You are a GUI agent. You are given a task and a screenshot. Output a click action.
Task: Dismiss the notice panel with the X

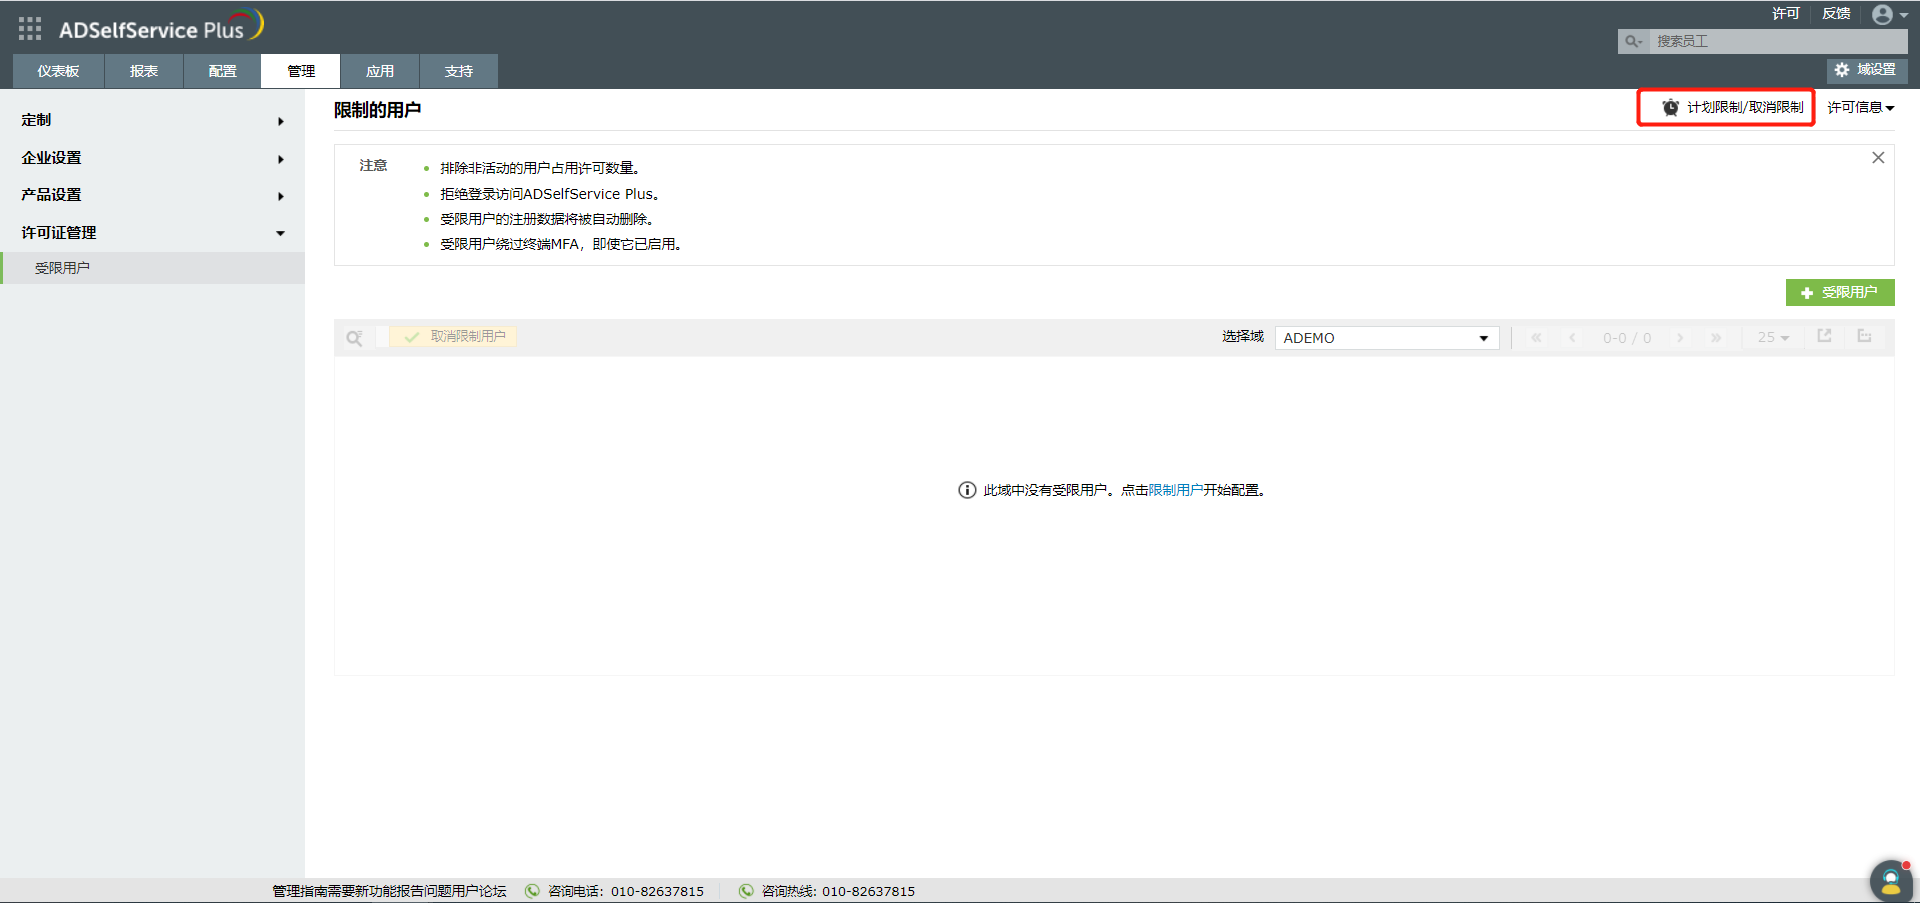coord(1878,158)
